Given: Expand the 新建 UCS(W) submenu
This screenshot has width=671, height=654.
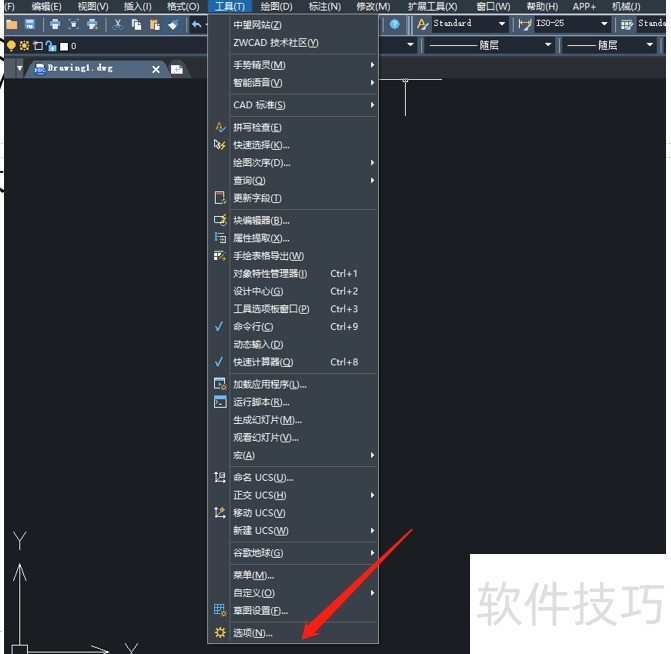Looking at the screenshot, I should click(x=260, y=531).
